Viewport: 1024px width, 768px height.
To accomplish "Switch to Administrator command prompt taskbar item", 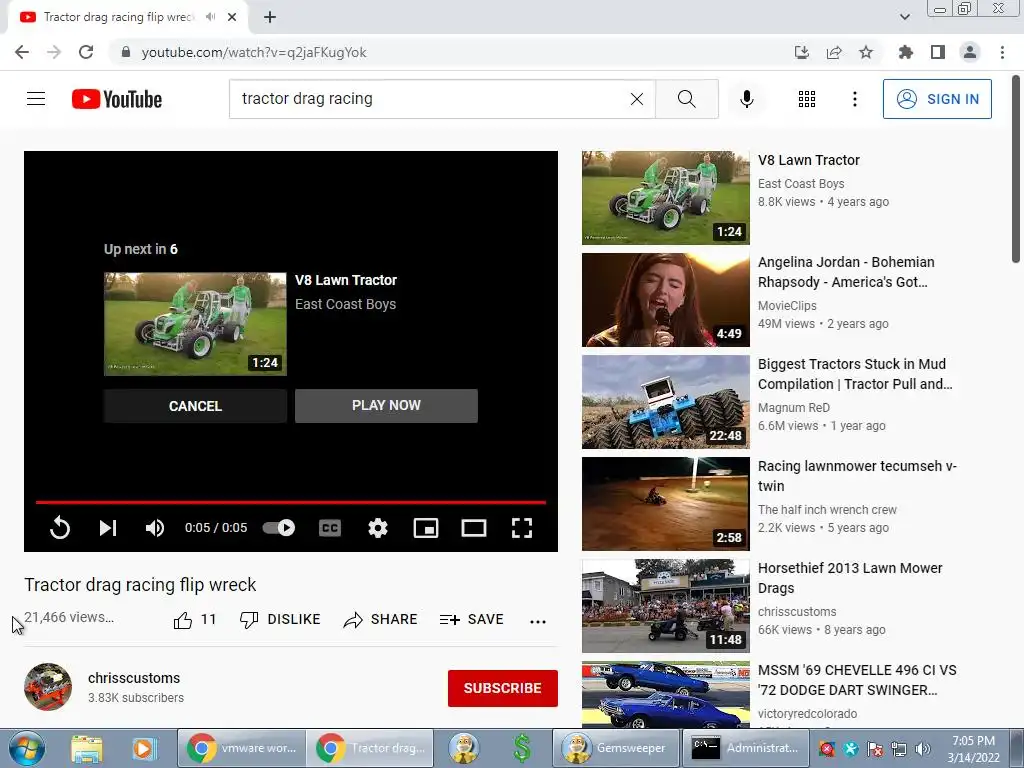I will (745, 748).
